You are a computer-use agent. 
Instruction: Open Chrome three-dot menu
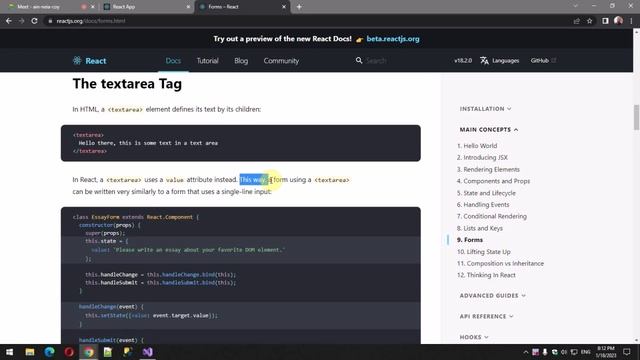[x=631, y=21]
